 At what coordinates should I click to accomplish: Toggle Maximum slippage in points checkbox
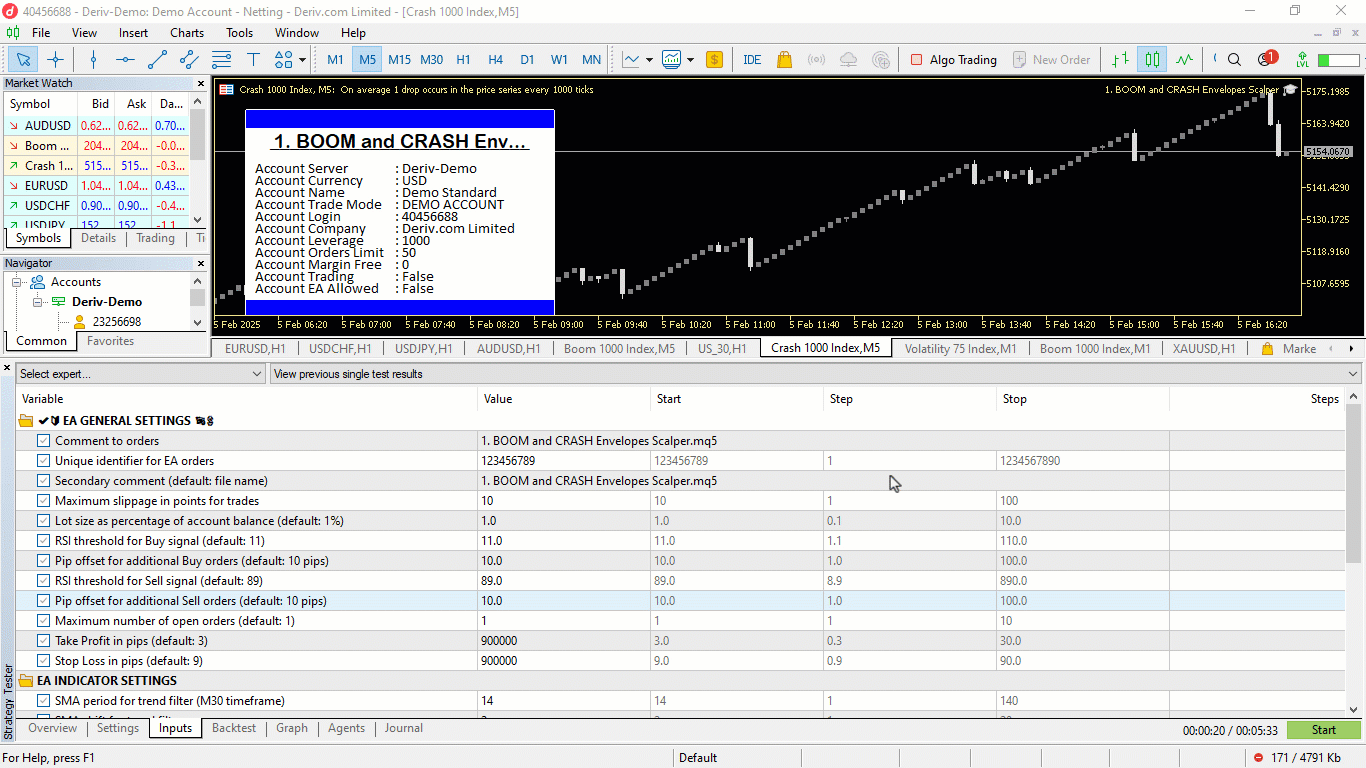tap(43, 501)
